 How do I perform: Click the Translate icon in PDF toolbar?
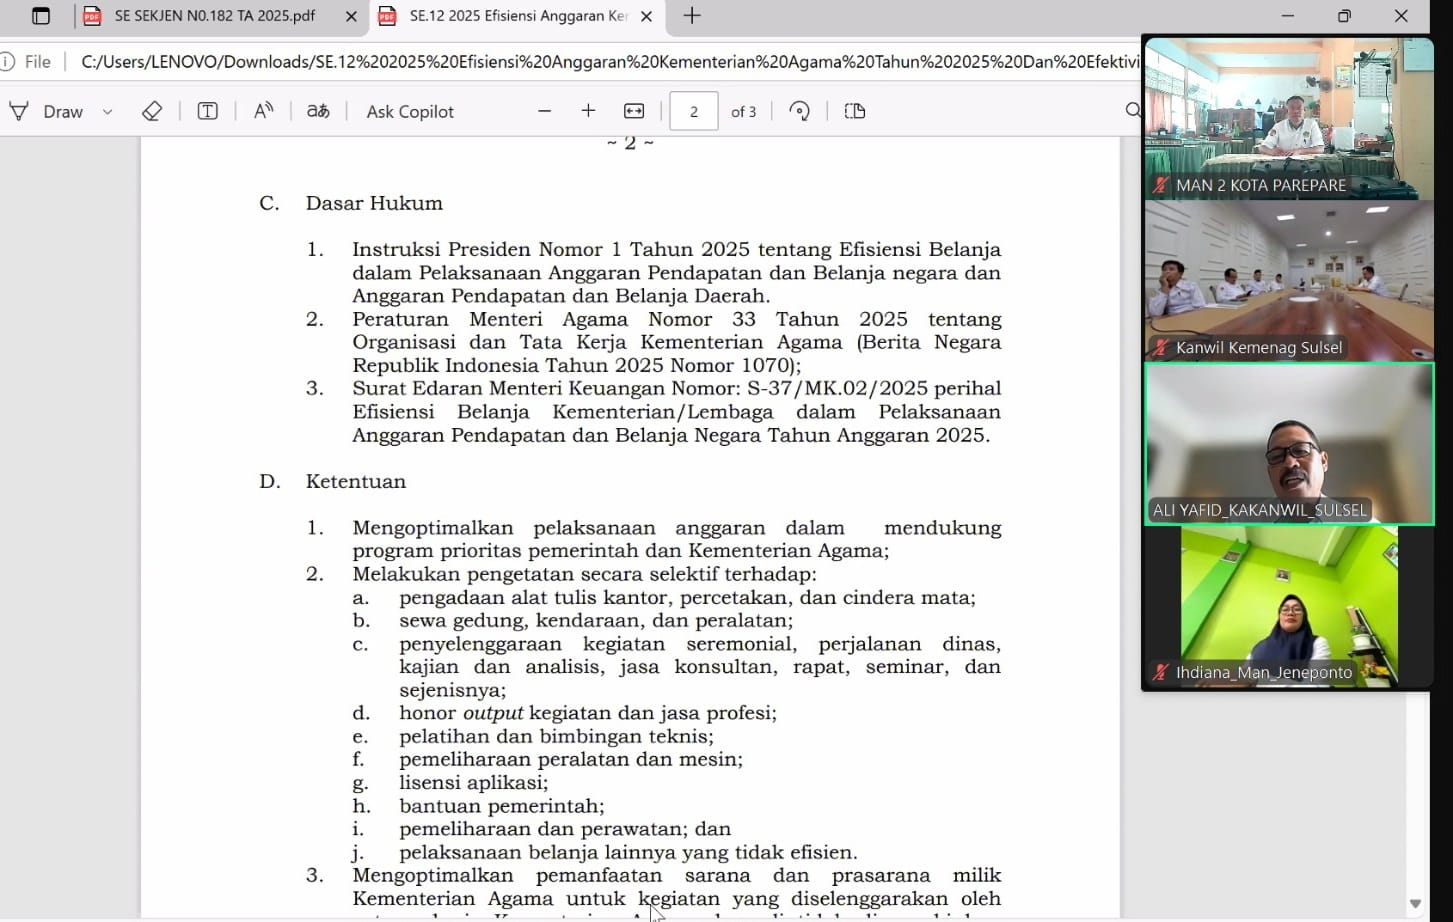(x=318, y=111)
